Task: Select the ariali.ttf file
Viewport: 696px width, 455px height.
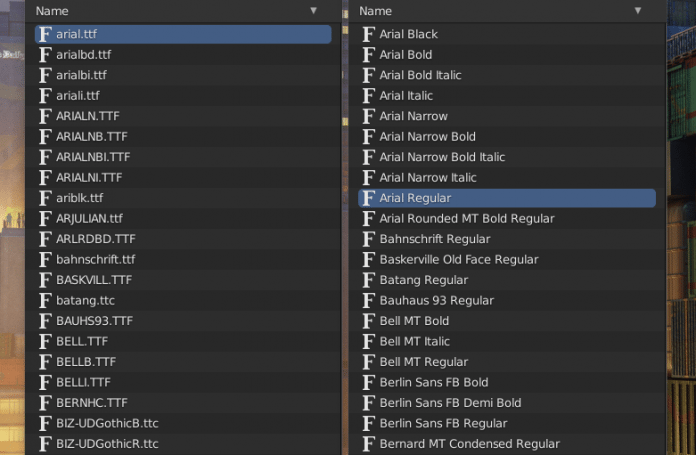Action: pyautogui.click(x=183, y=95)
